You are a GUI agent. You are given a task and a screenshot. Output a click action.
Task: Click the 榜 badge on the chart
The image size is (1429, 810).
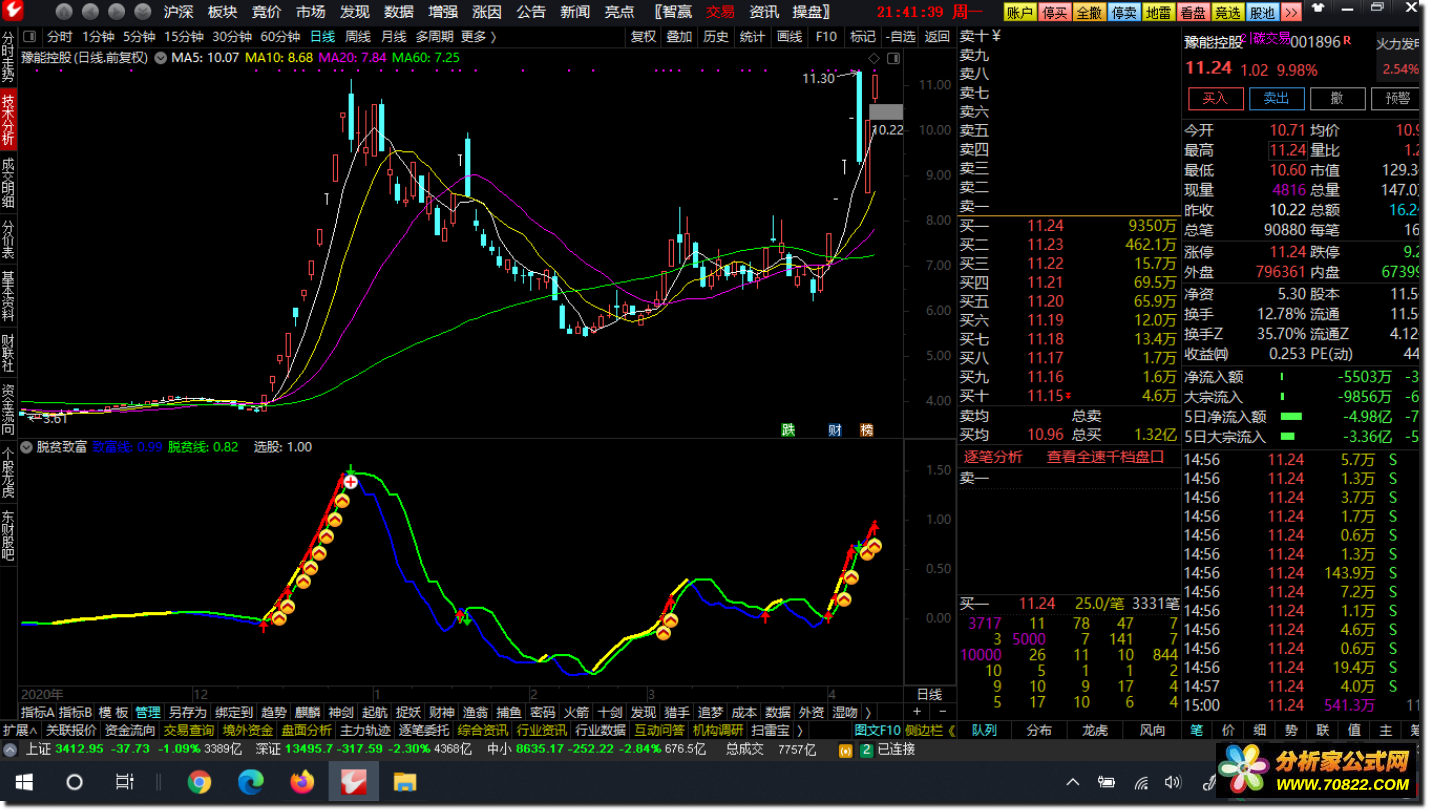pos(866,430)
